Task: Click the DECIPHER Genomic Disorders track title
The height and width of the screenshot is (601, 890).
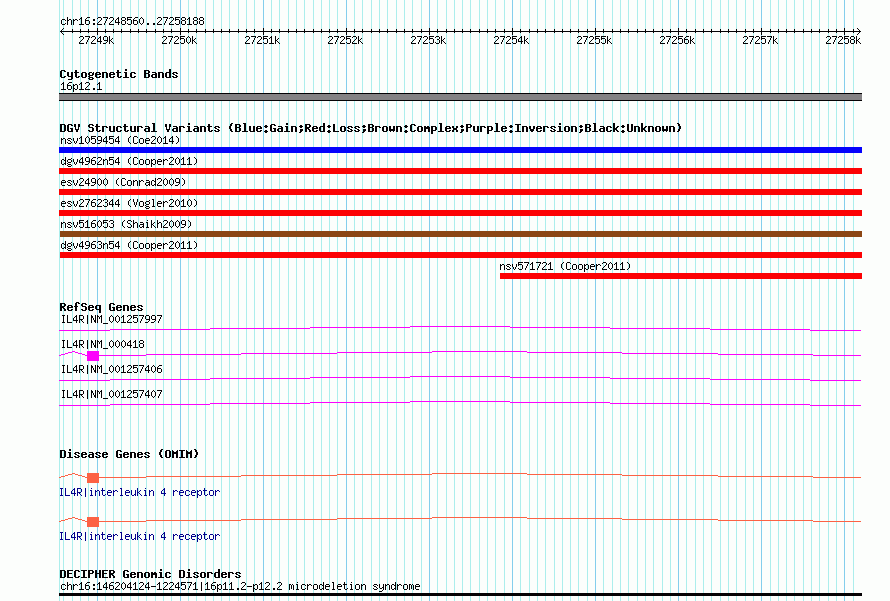Action: pos(150,574)
